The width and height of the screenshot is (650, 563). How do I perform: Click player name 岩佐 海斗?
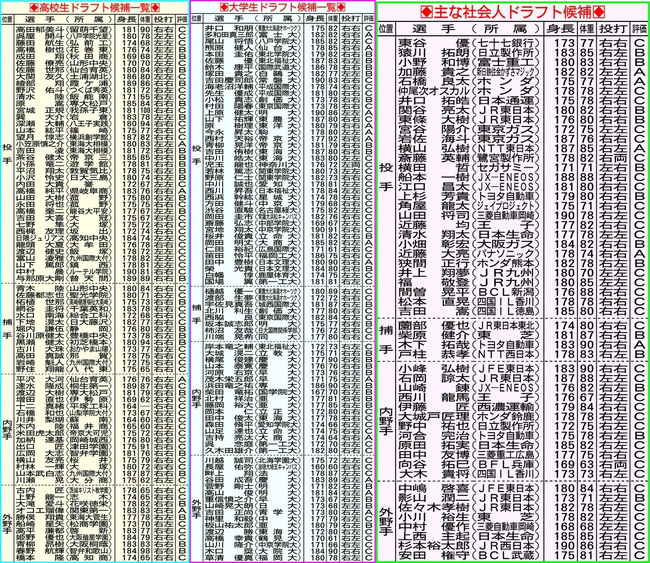pos(434,139)
